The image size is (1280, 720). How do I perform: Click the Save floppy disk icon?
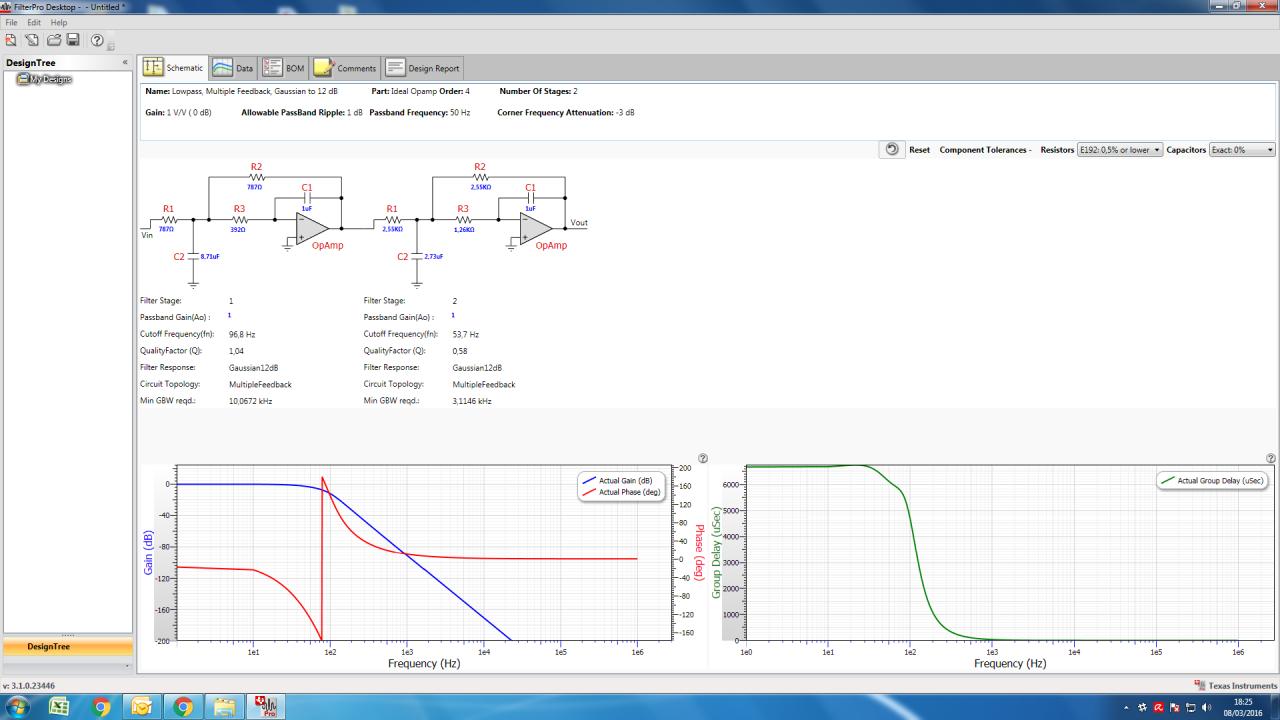click(x=73, y=40)
